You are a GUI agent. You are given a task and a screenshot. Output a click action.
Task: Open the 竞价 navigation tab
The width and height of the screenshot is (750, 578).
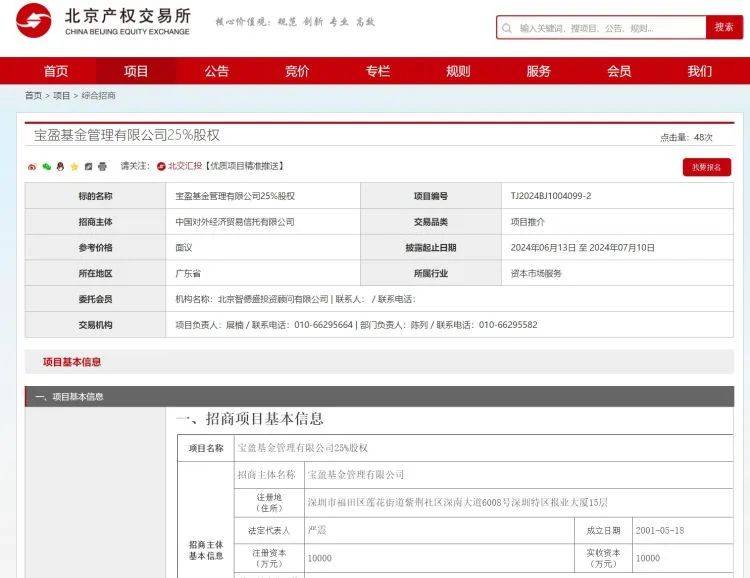tap(297, 71)
